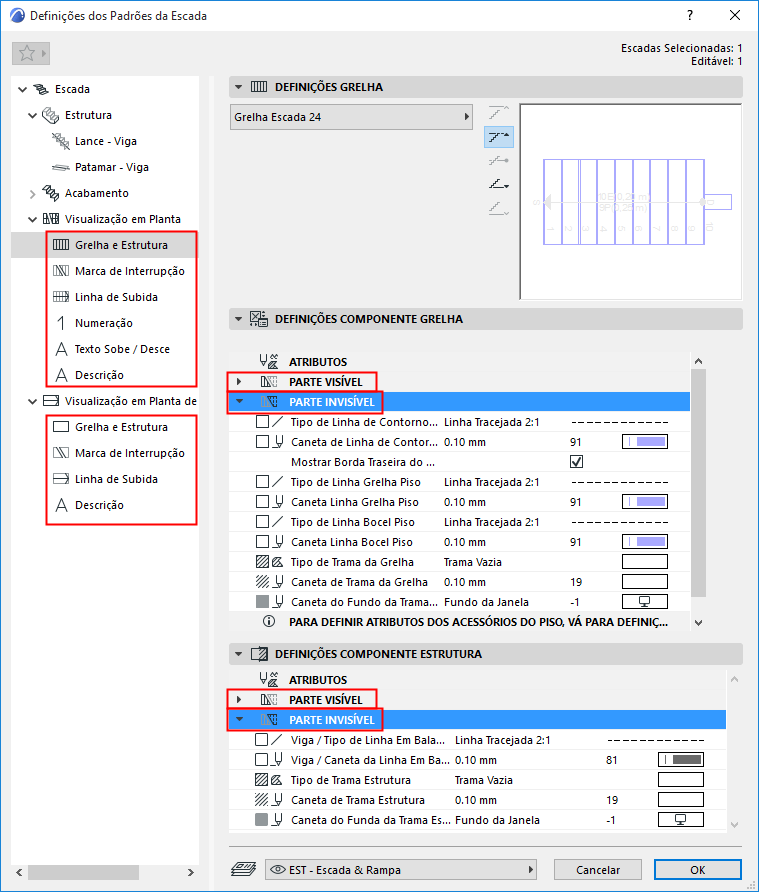Click Caneta de Trama da Grelha pen swatch

[x=645, y=582]
